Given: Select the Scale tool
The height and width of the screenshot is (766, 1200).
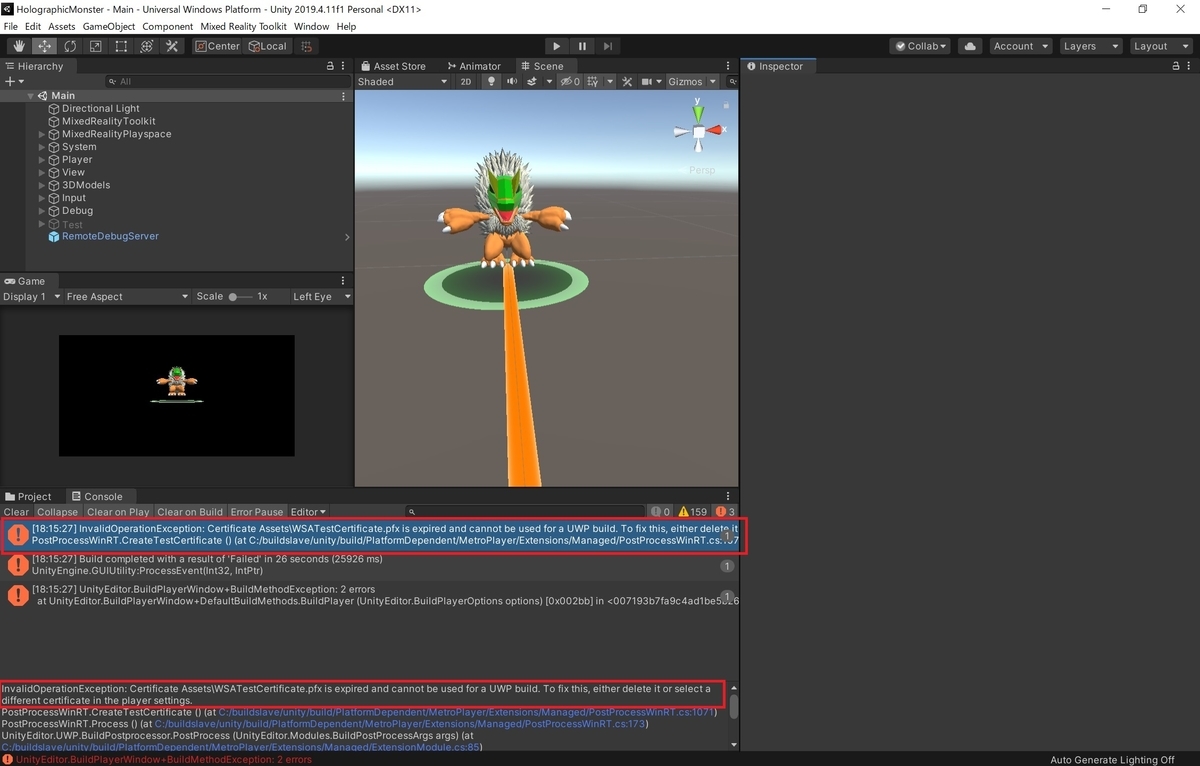Looking at the screenshot, I should (96, 46).
